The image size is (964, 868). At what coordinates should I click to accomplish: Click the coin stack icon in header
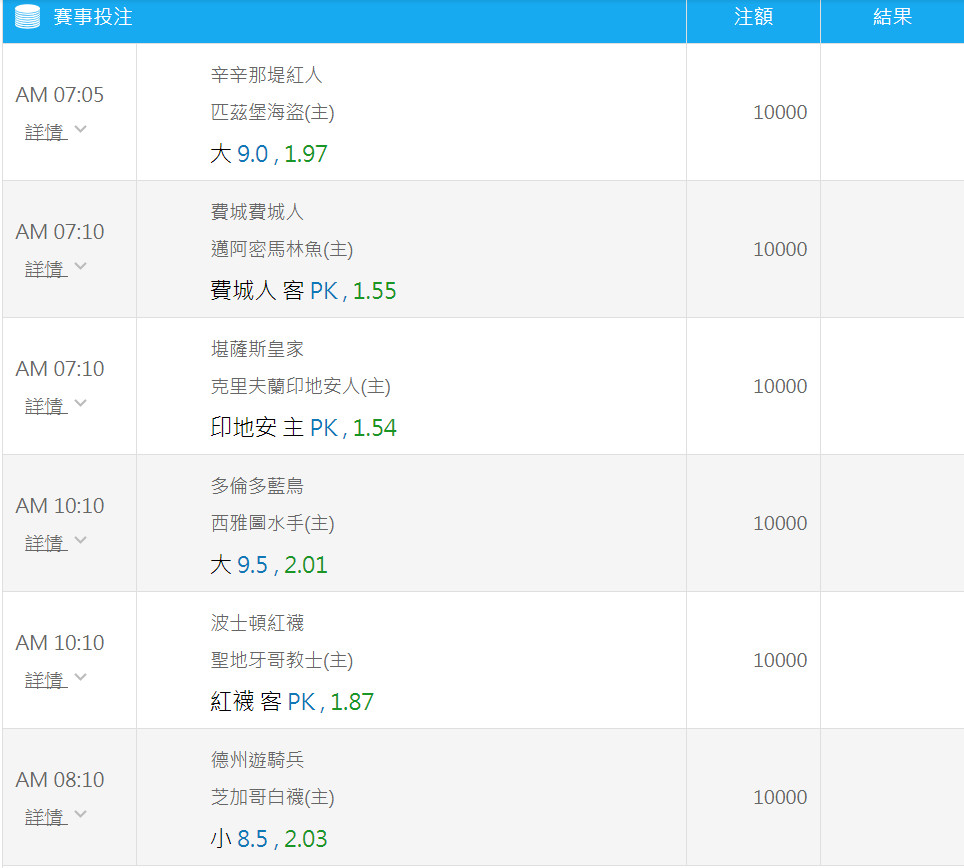[27, 17]
